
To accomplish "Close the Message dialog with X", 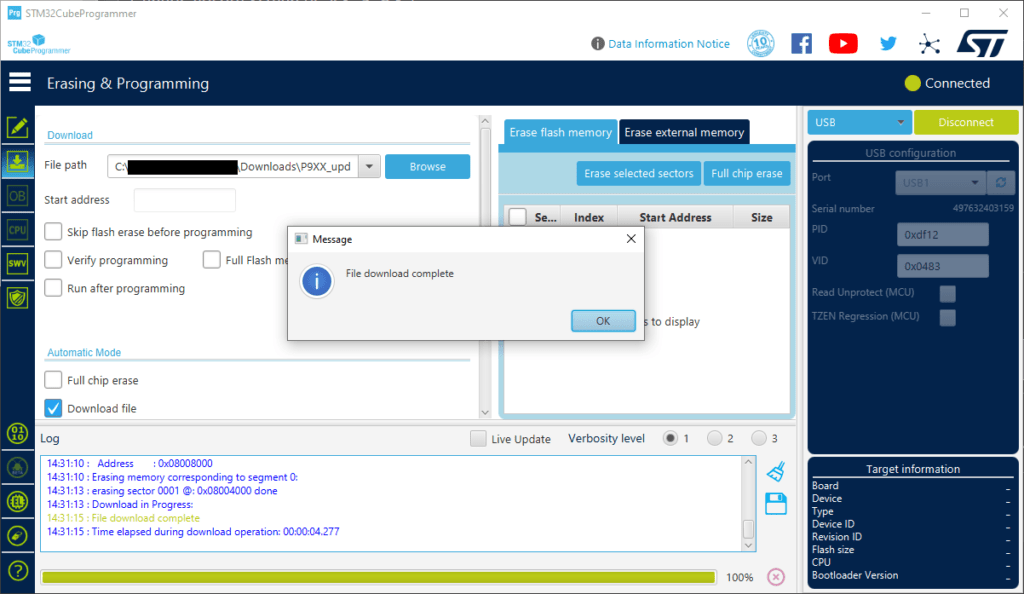I will click(x=631, y=239).
